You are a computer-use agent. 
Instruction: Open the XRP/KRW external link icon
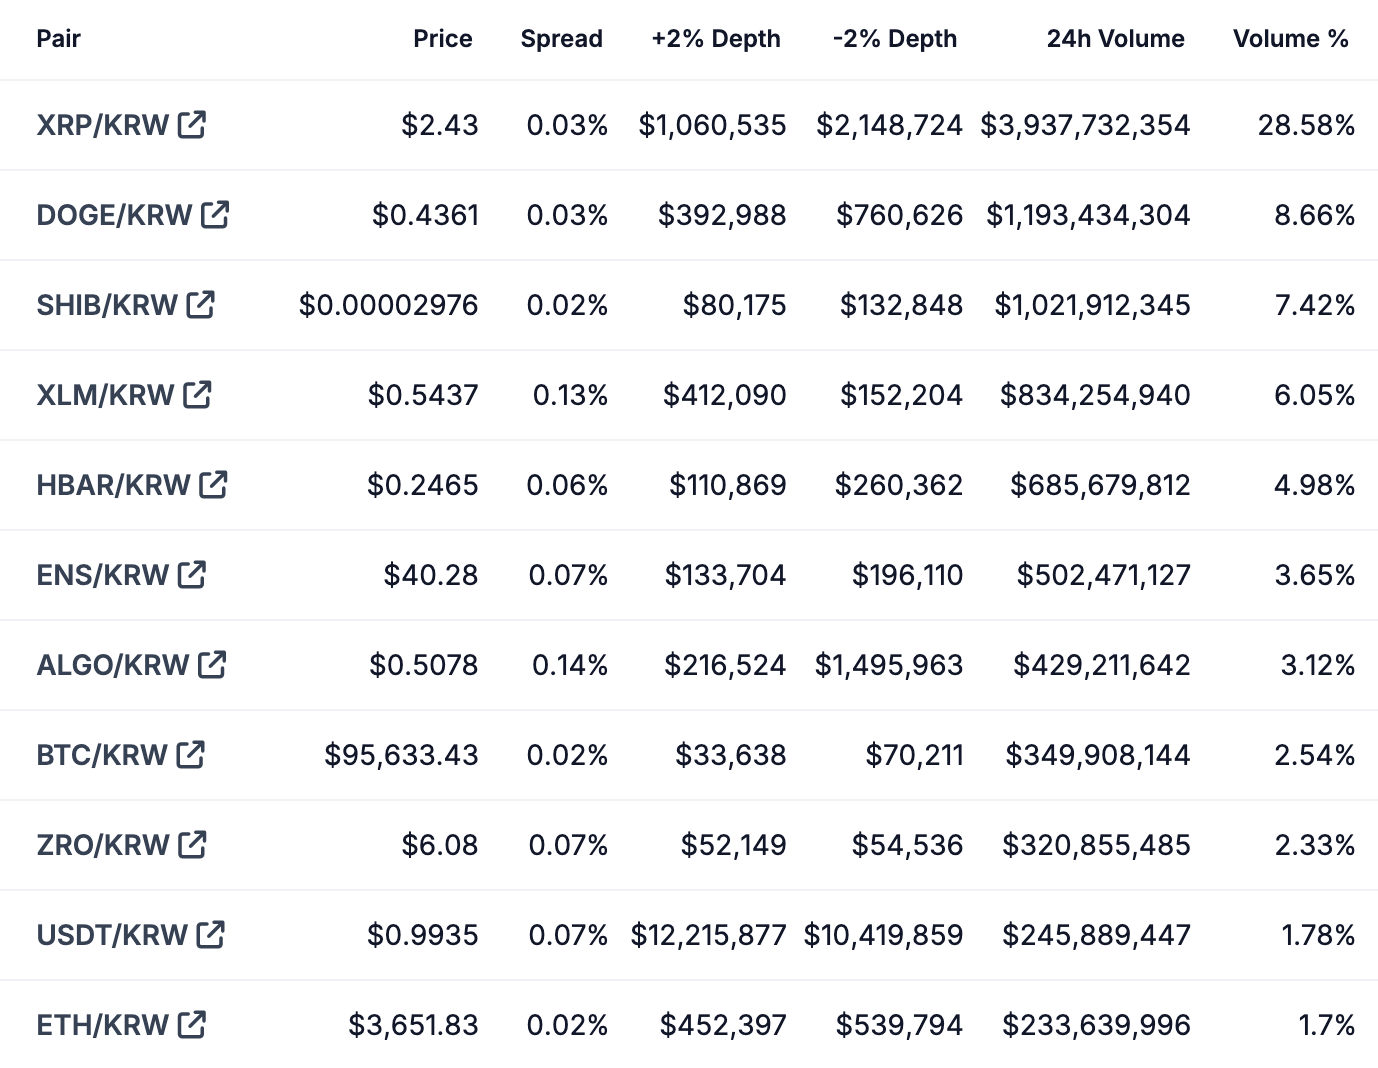click(192, 124)
